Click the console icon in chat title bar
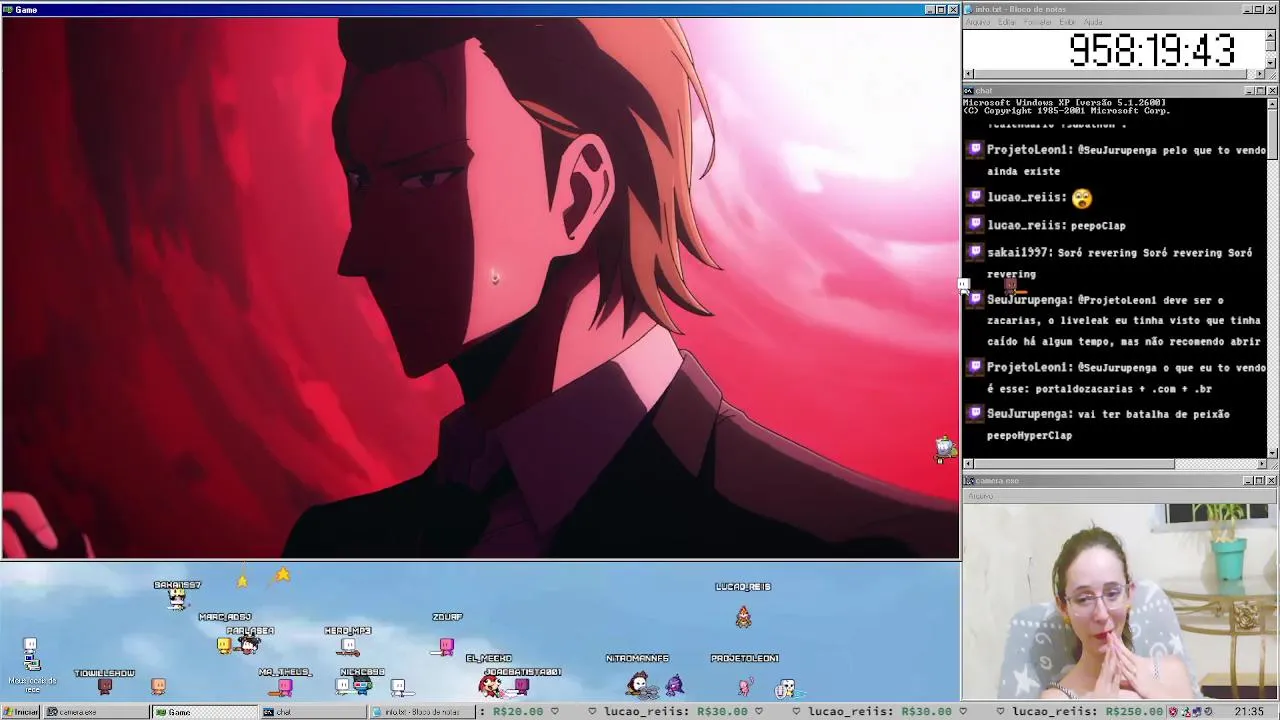Screen dimensions: 1280x720 (969, 91)
